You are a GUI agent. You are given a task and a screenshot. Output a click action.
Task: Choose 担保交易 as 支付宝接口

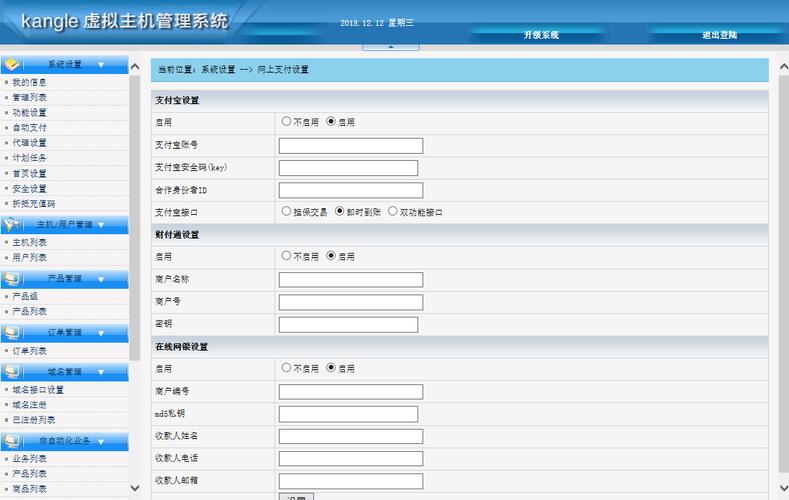[286, 211]
